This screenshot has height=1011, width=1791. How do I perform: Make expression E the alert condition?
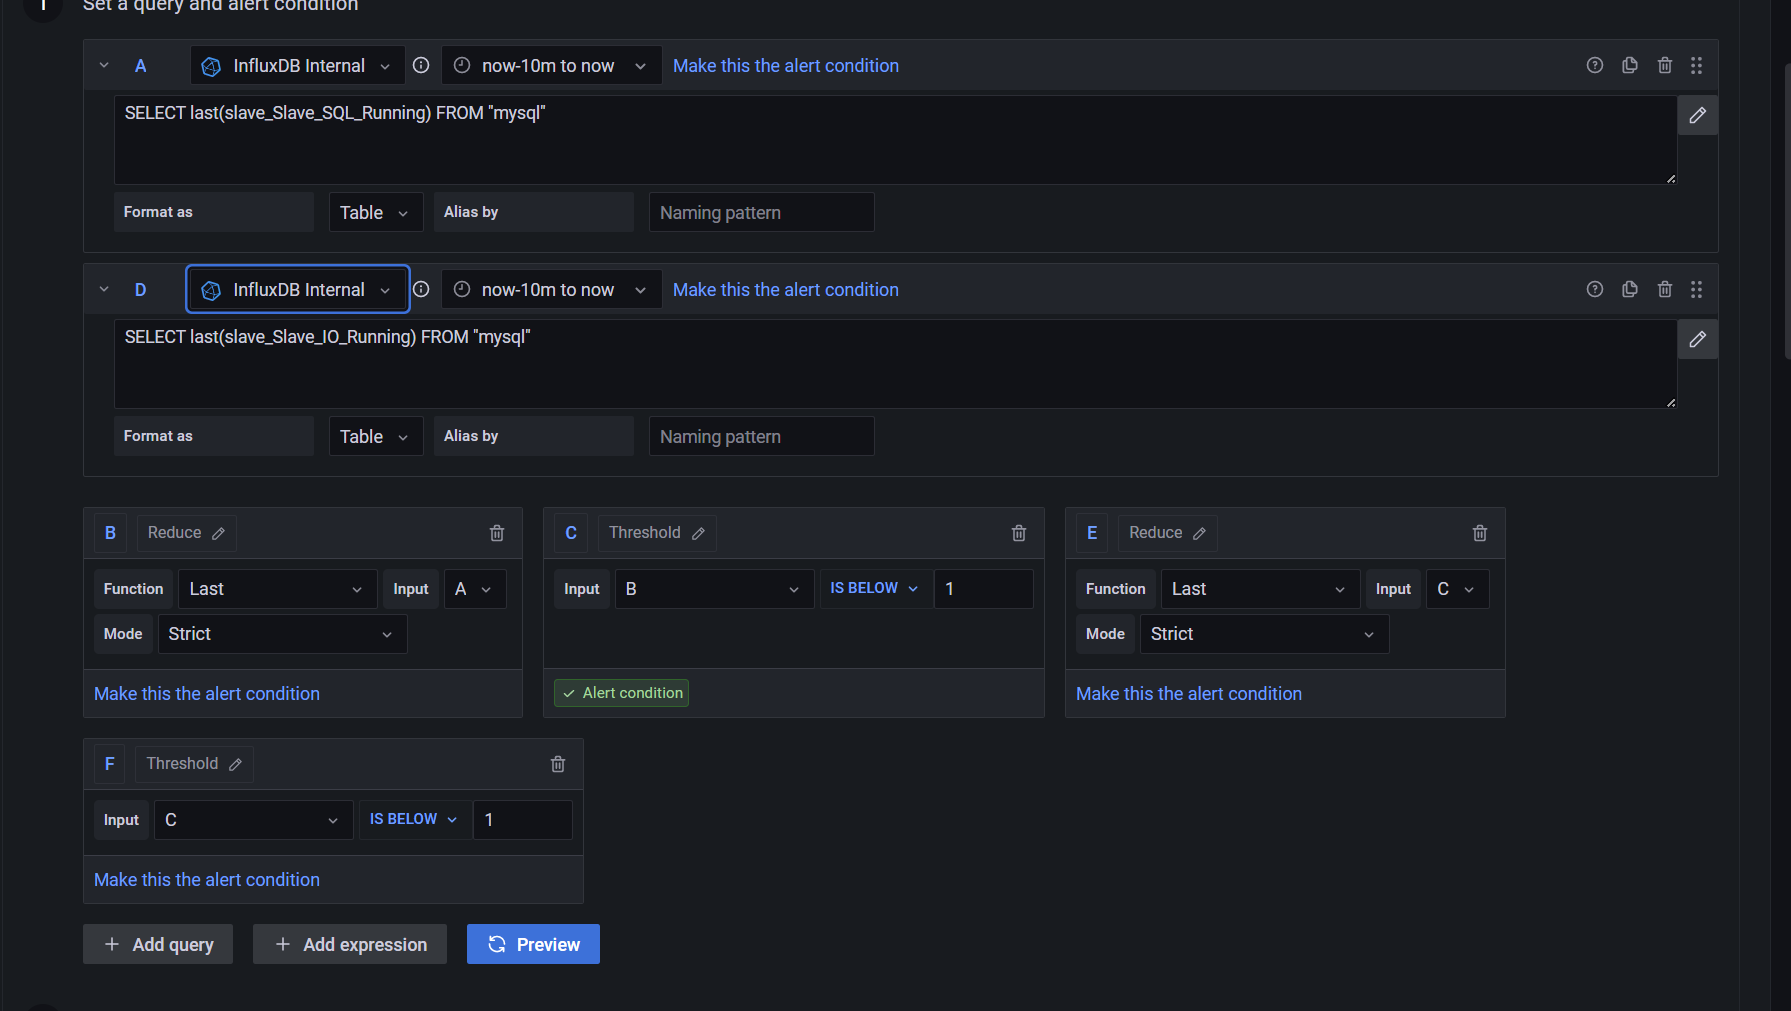coord(1189,694)
